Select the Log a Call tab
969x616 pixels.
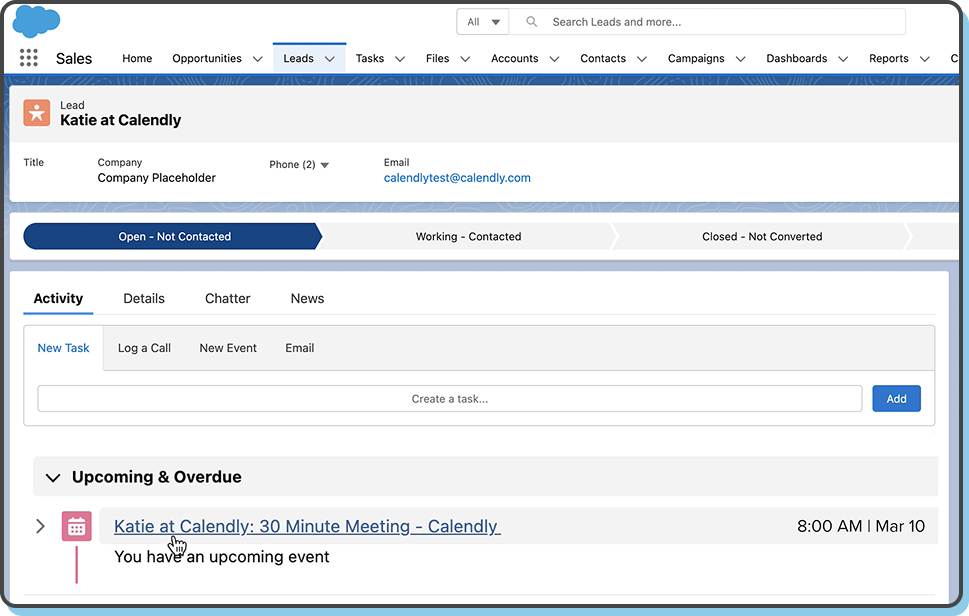pos(144,348)
